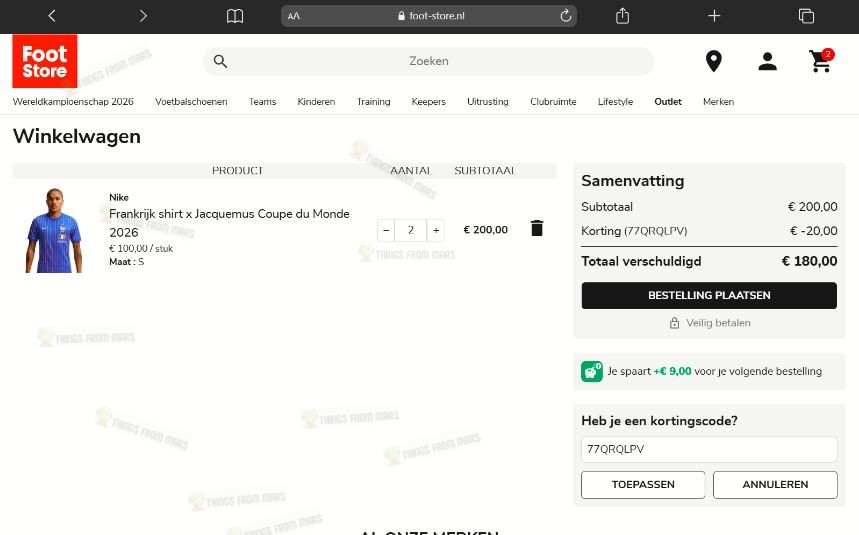
Task: Focus the Zoeken search field
Action: tap(429, 61)
